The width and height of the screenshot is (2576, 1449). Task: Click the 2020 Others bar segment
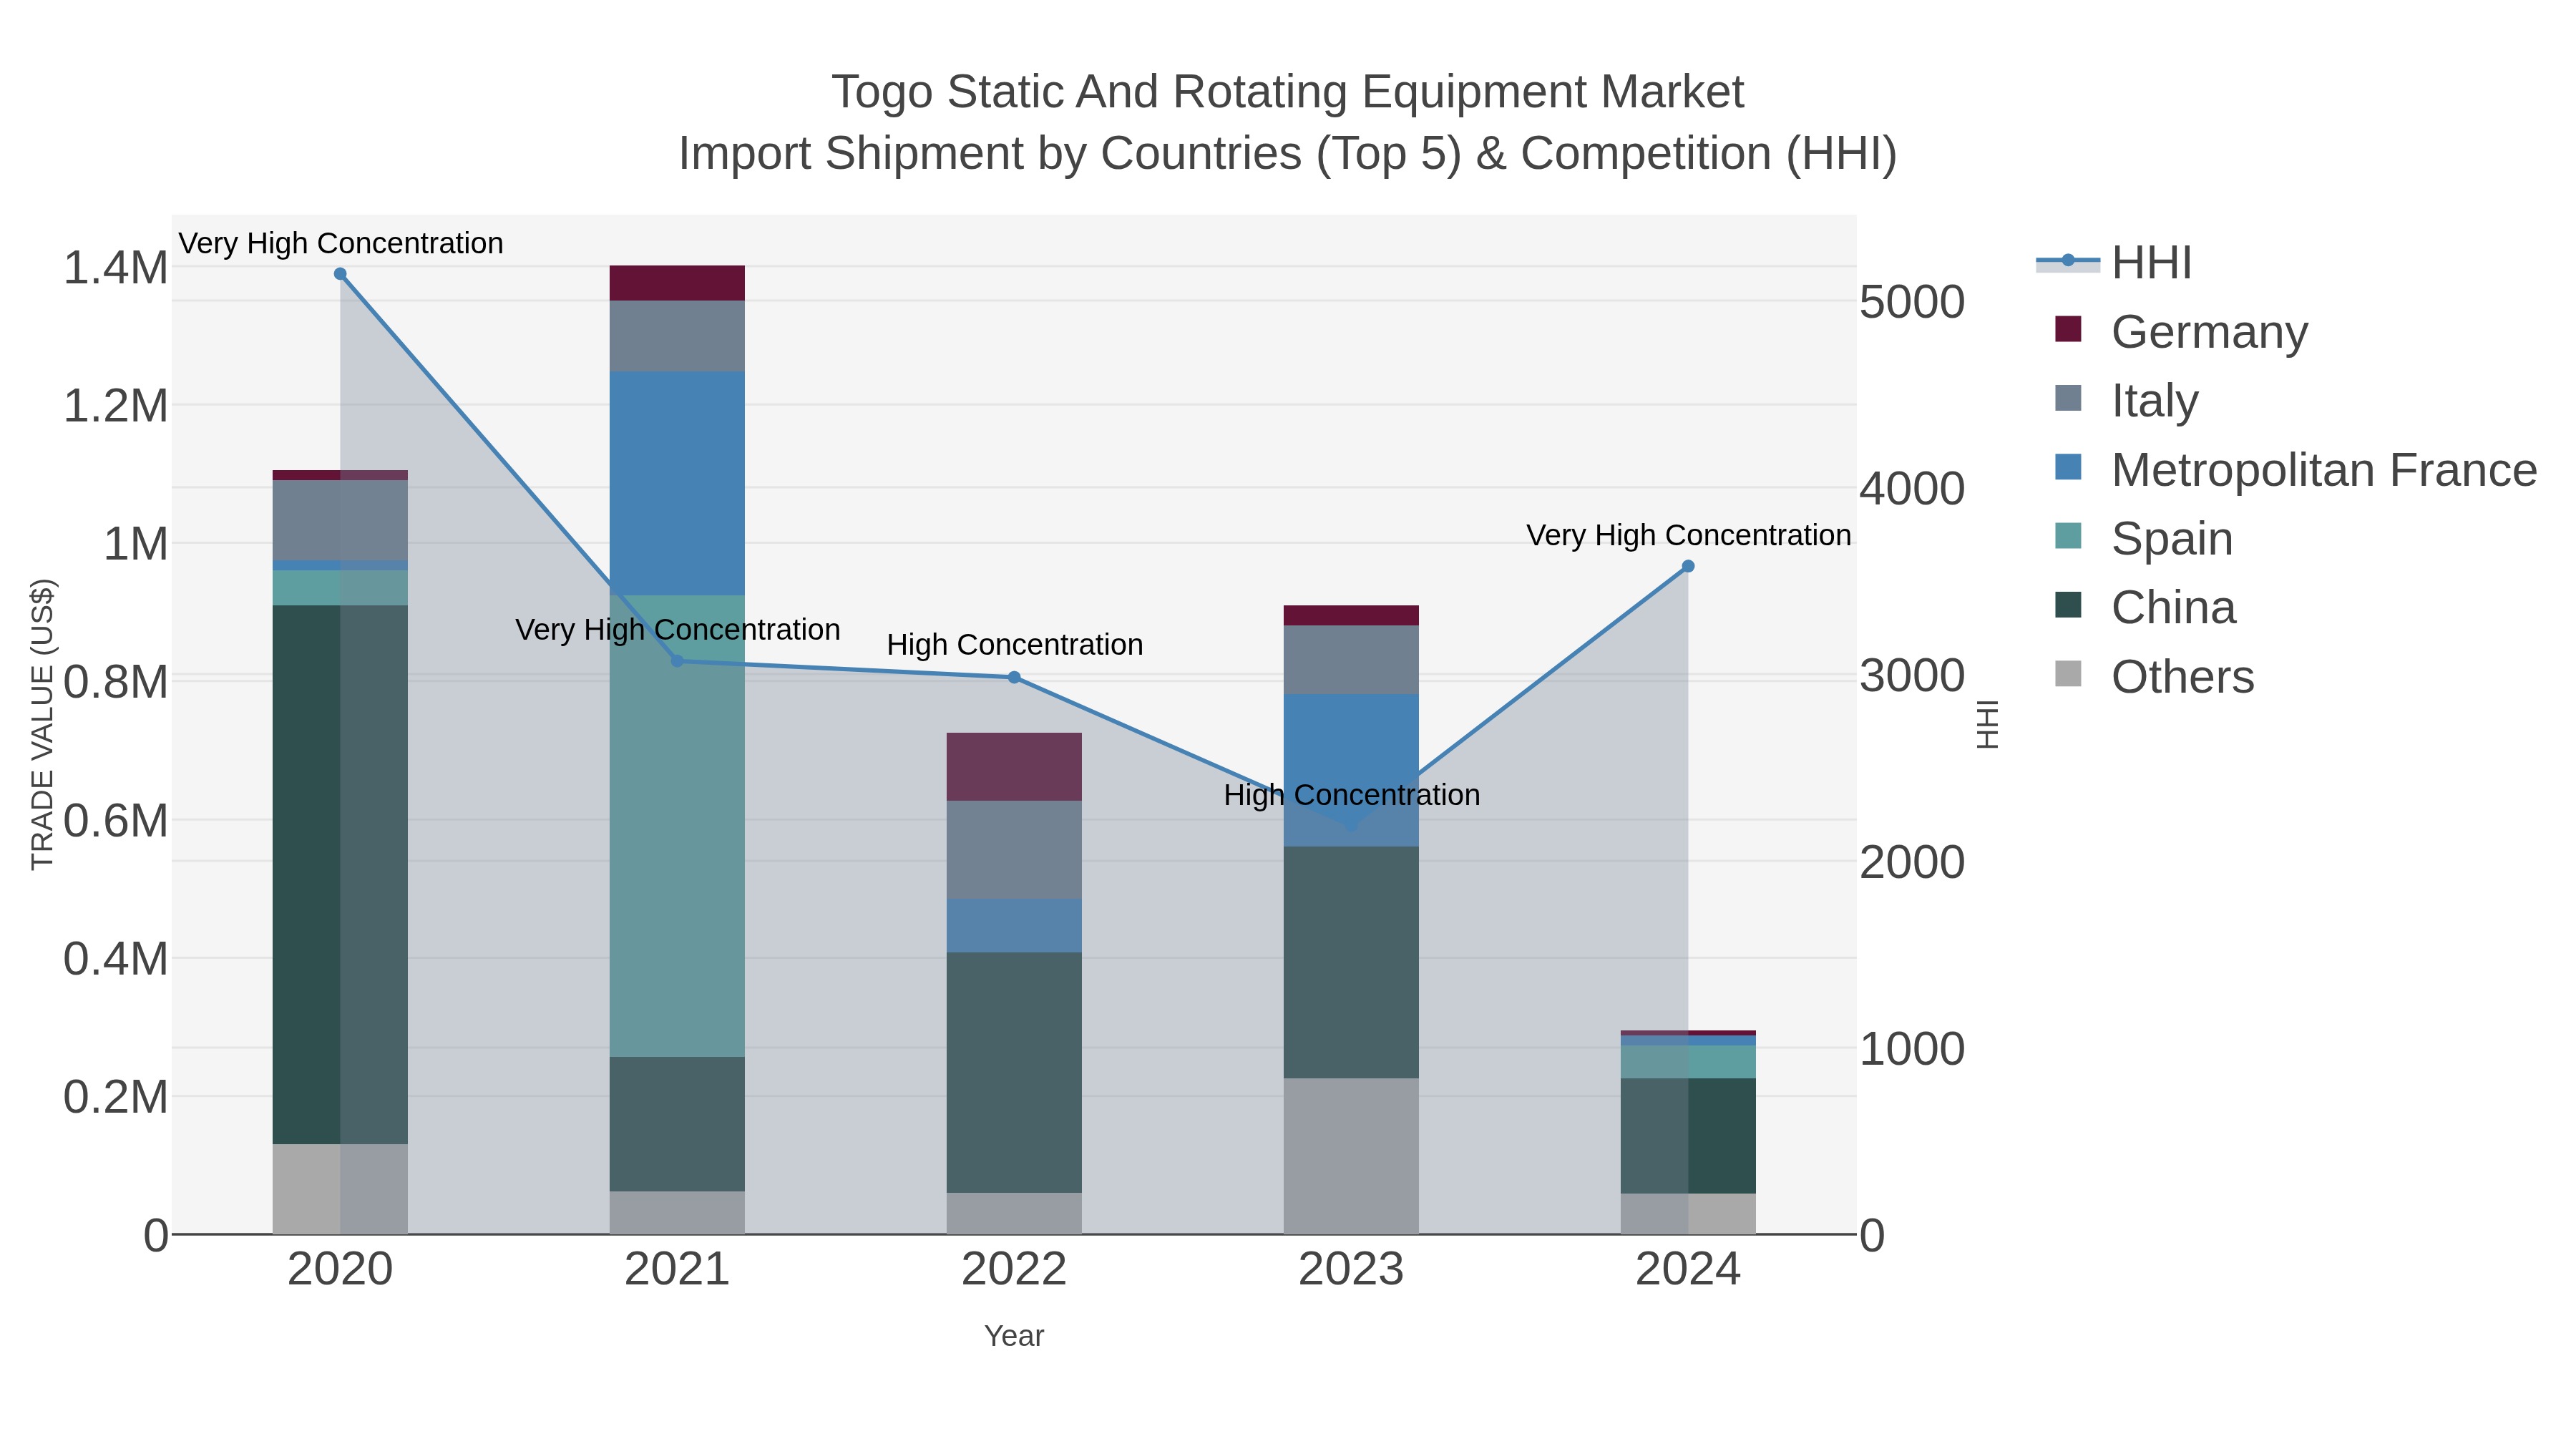tap(340, 1189)
